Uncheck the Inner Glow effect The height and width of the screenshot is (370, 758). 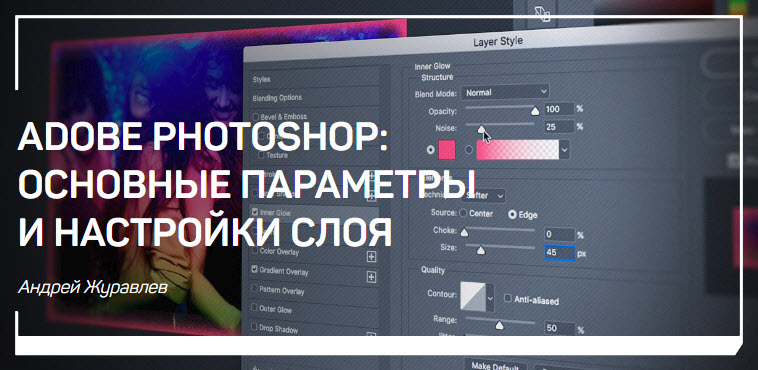255,211
